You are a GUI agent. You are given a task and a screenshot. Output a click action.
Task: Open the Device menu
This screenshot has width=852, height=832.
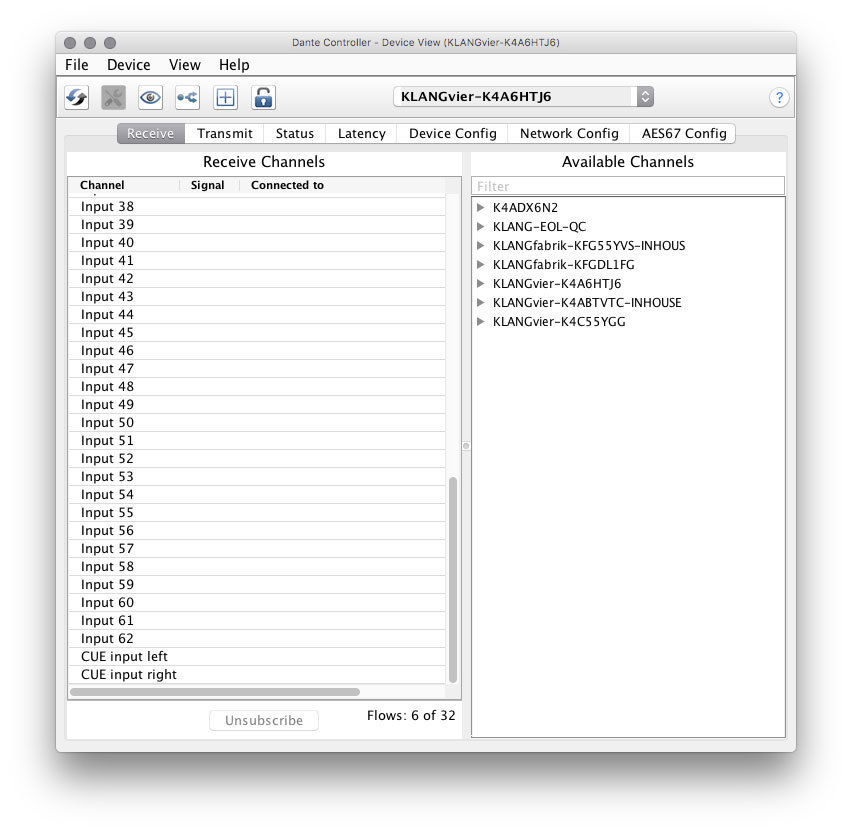tap(129, 65)
